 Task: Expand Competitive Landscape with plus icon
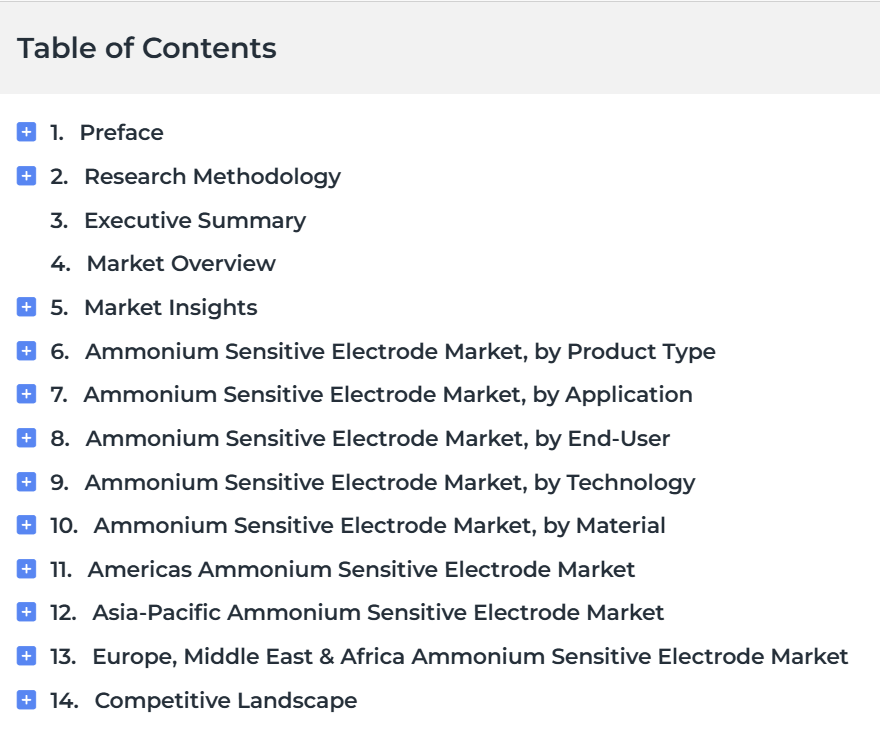tap(26, 700)
